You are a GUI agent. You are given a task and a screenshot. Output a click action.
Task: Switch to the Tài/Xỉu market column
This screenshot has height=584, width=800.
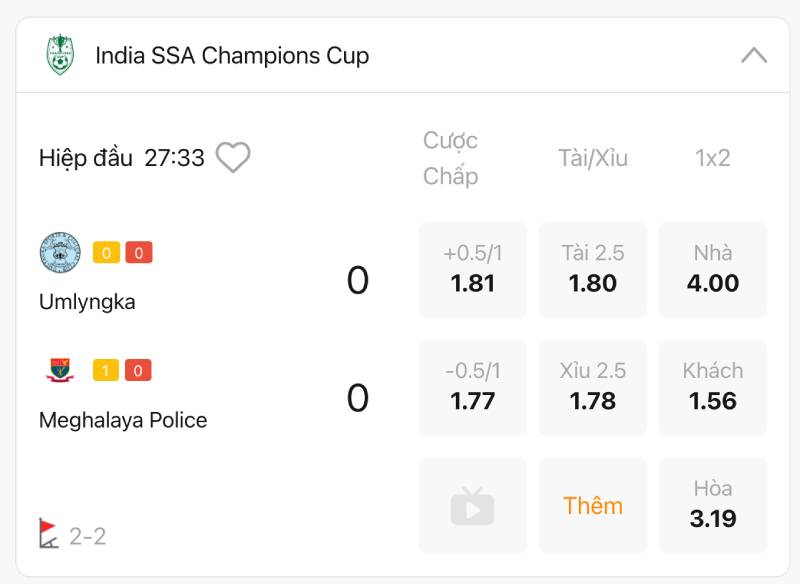click(x=591, y=158)
